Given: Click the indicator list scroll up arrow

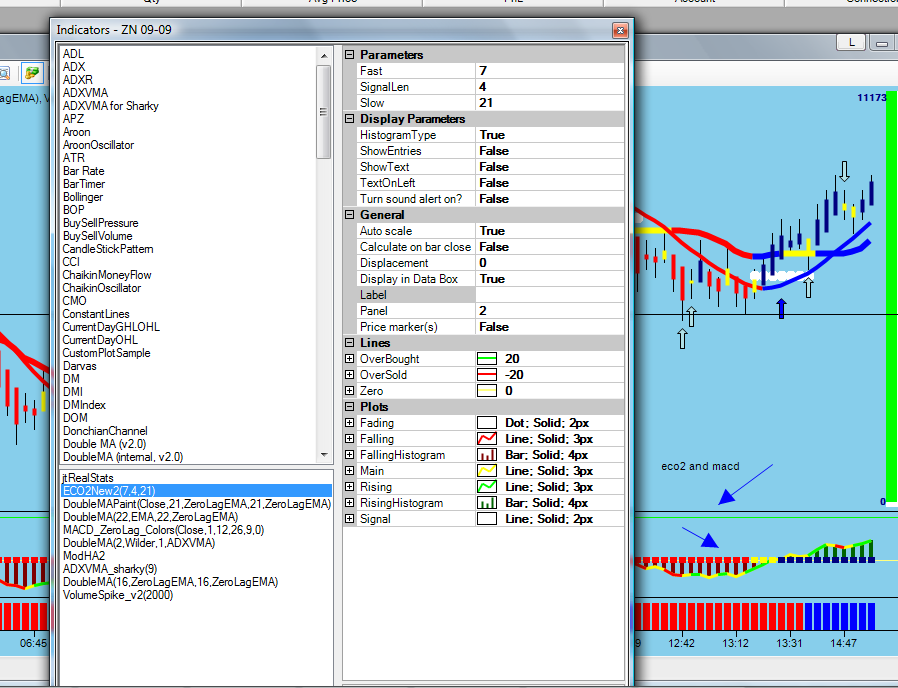Looking at the screenshot, I should [324, 56].
